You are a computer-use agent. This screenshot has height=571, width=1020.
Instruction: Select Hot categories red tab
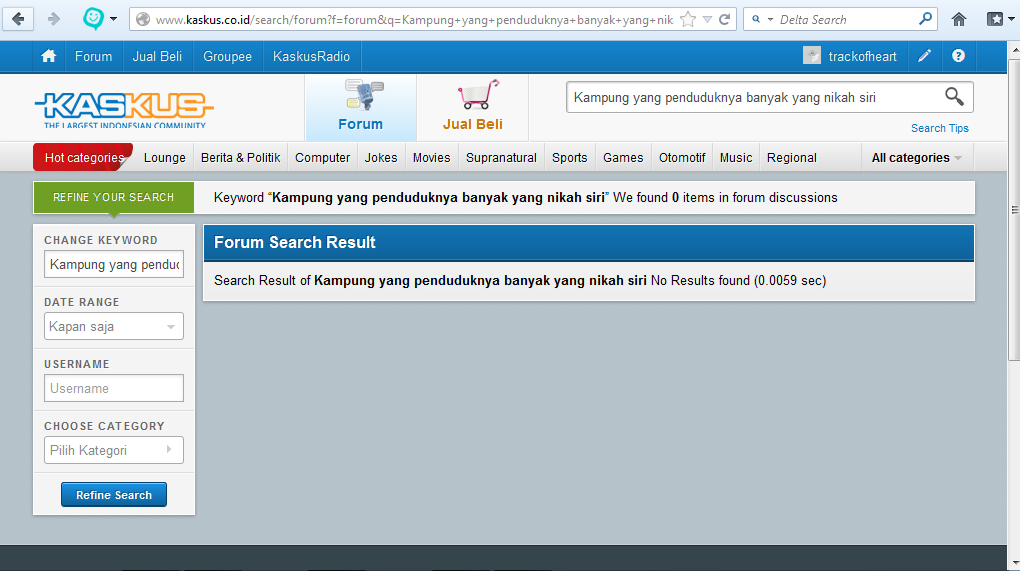click(x=83, y=157)
